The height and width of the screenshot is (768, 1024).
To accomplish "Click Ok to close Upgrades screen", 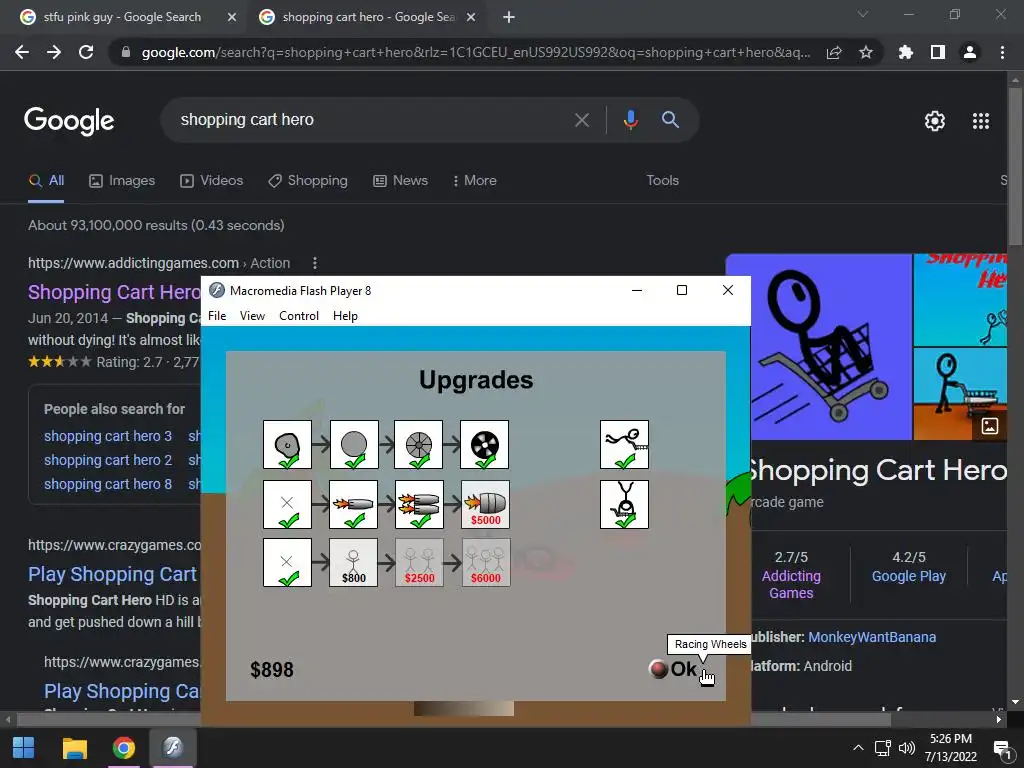I will pyautogui.click(x=674, y=669).
